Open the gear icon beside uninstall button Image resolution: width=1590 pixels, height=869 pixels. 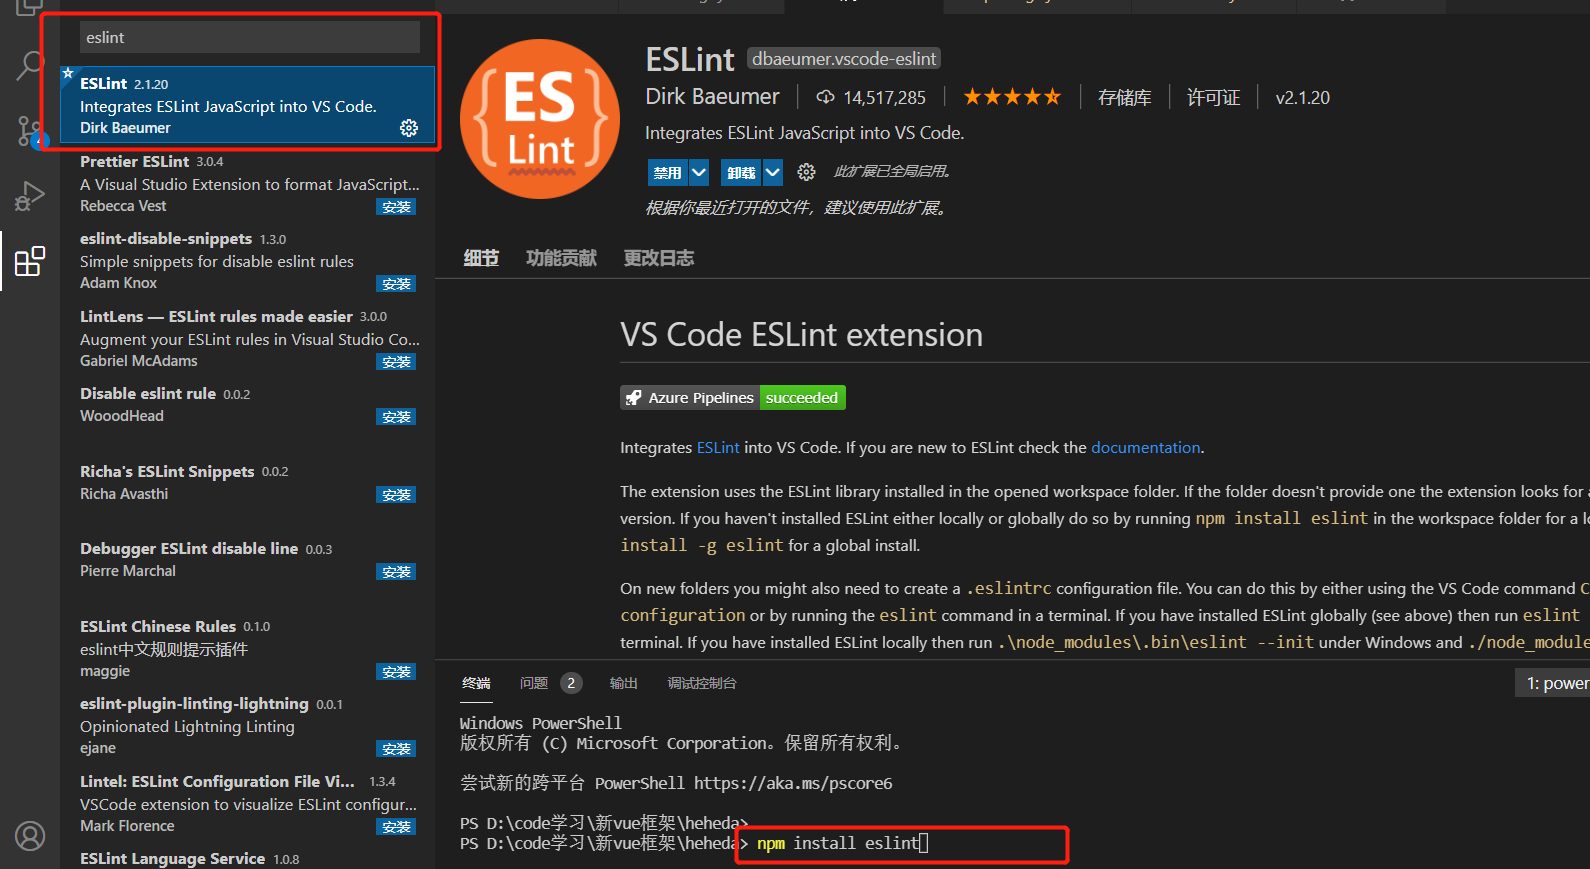tap(806, 173)
